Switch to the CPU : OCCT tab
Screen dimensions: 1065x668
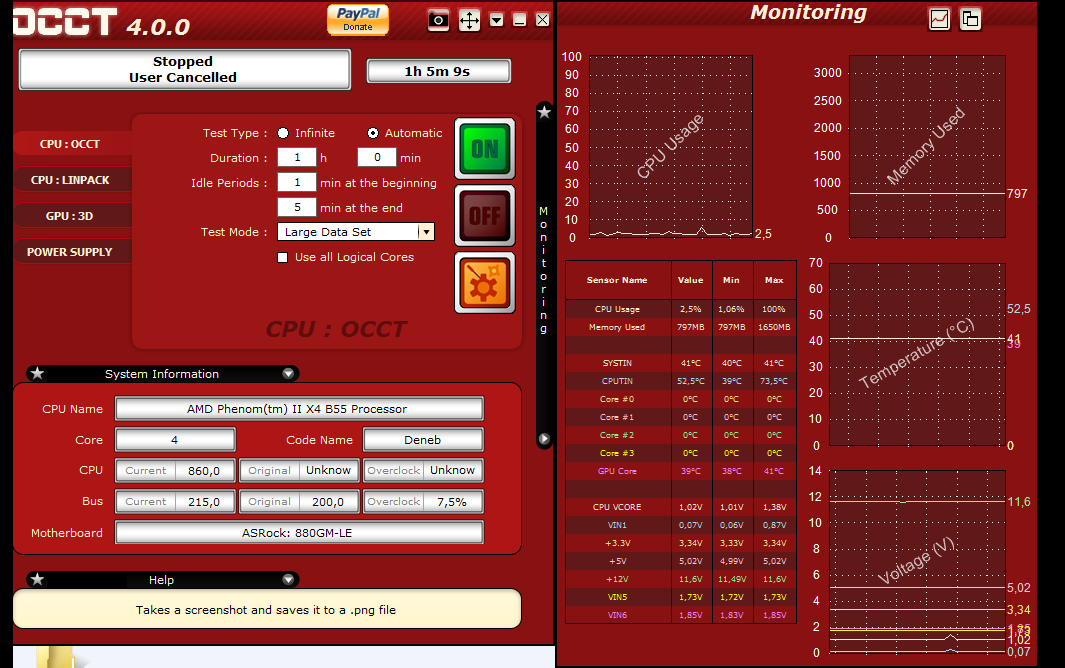click(x=70, y=144)
